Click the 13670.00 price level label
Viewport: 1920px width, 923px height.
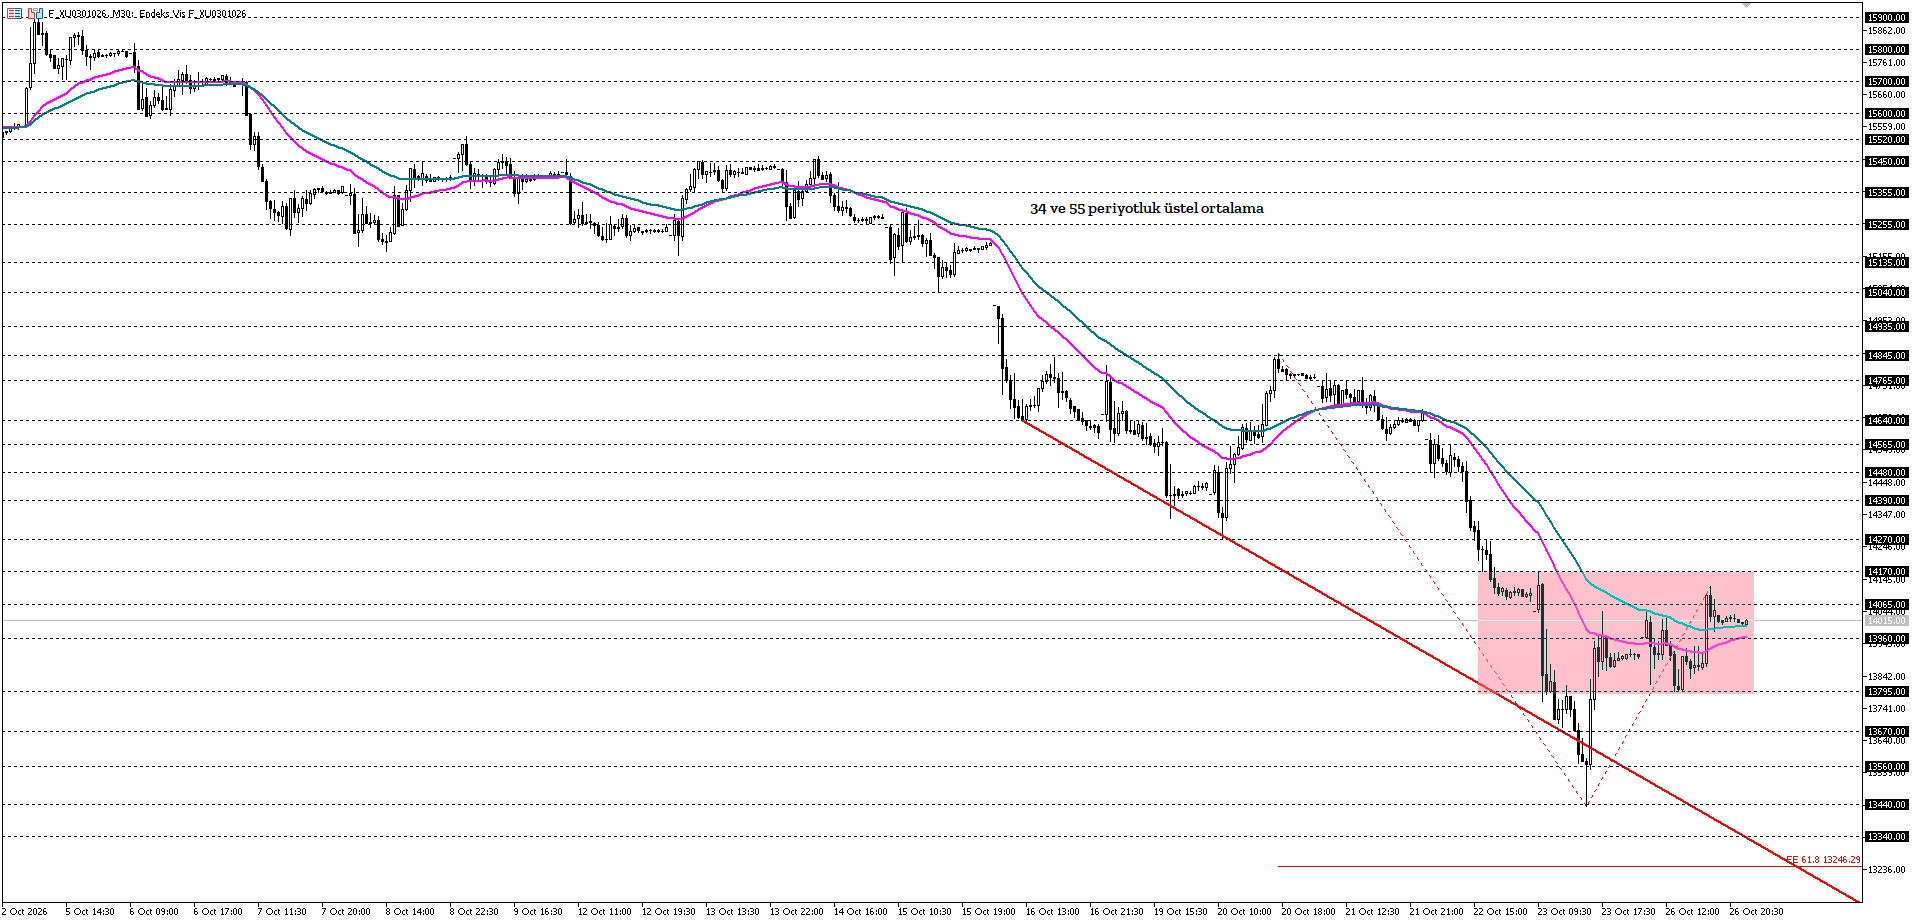tap(1887, 732)
